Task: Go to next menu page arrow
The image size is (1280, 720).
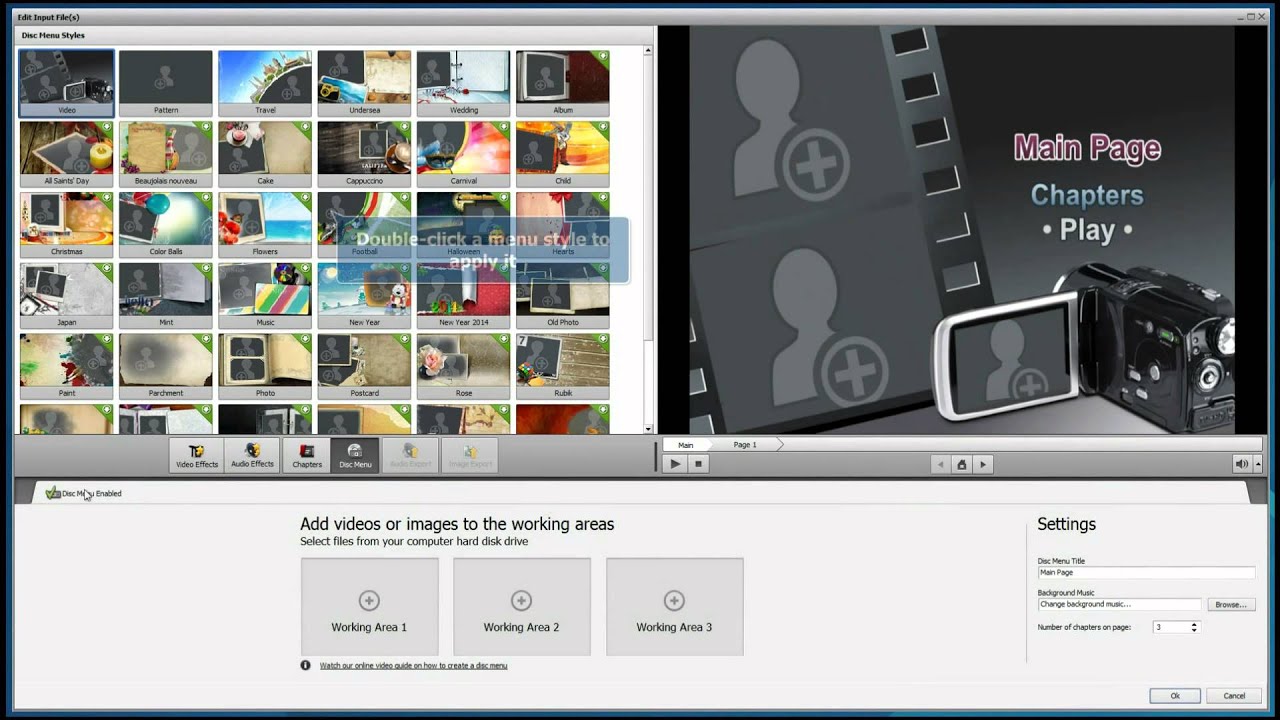Action: tap(983, 464)
